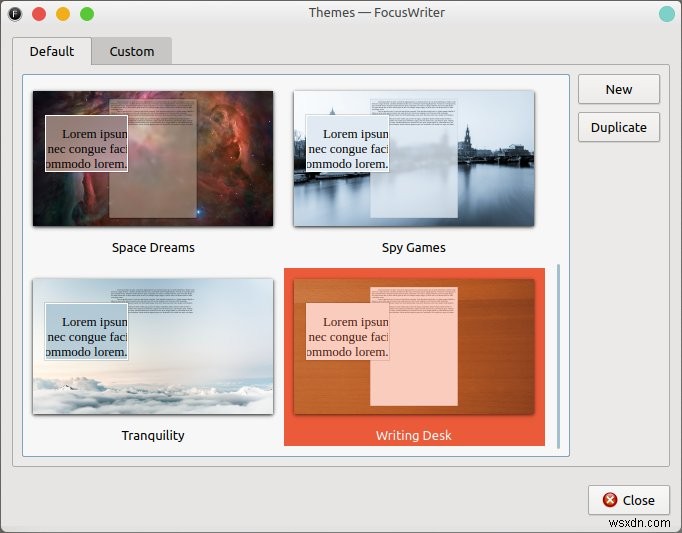Click the teal circle in title bar corner
682x533 pixels.
(667, 13)
